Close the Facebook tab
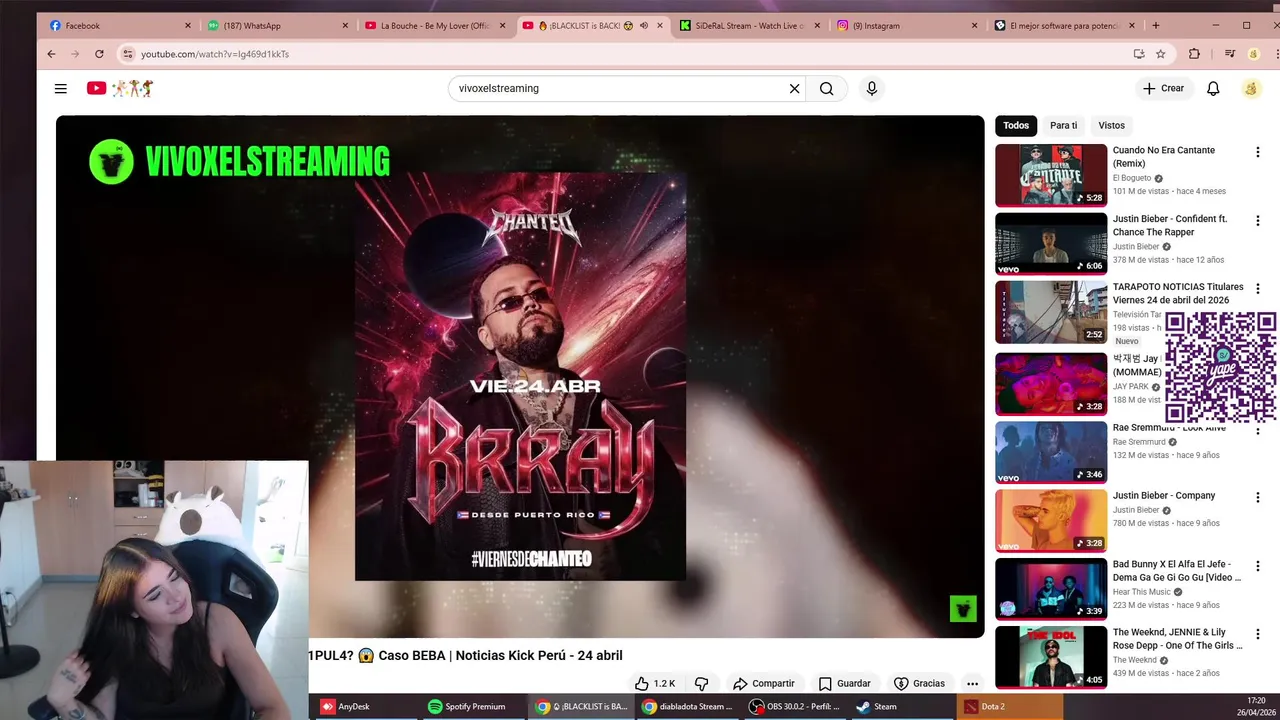Image resolution: width=1280 pixels, height=720 pixels. coord(187,25)
